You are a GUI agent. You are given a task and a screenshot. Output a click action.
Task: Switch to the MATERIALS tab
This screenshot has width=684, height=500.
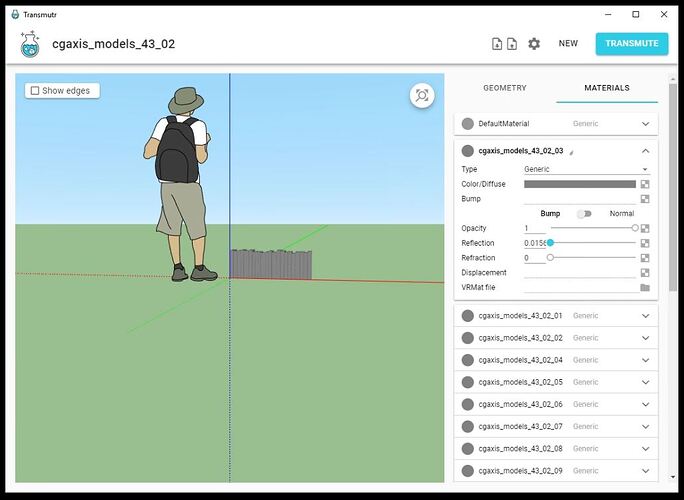(x=607, y=88)
